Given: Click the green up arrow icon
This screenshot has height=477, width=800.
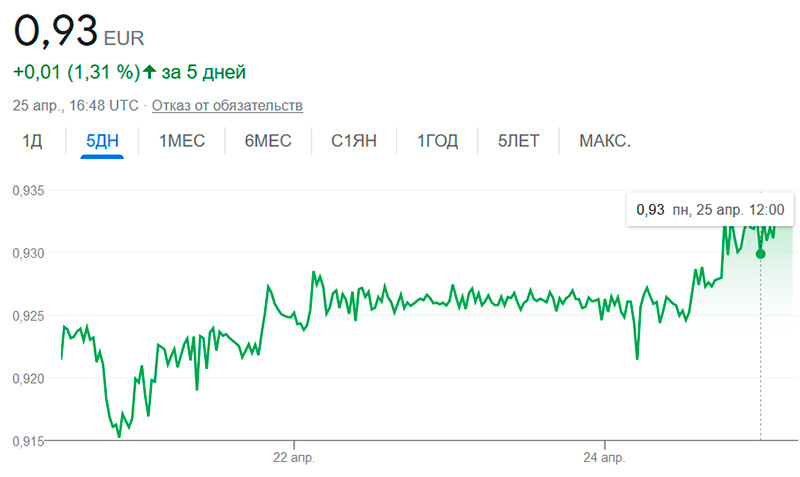Looking at the screenshot, I should pos(150,72).
